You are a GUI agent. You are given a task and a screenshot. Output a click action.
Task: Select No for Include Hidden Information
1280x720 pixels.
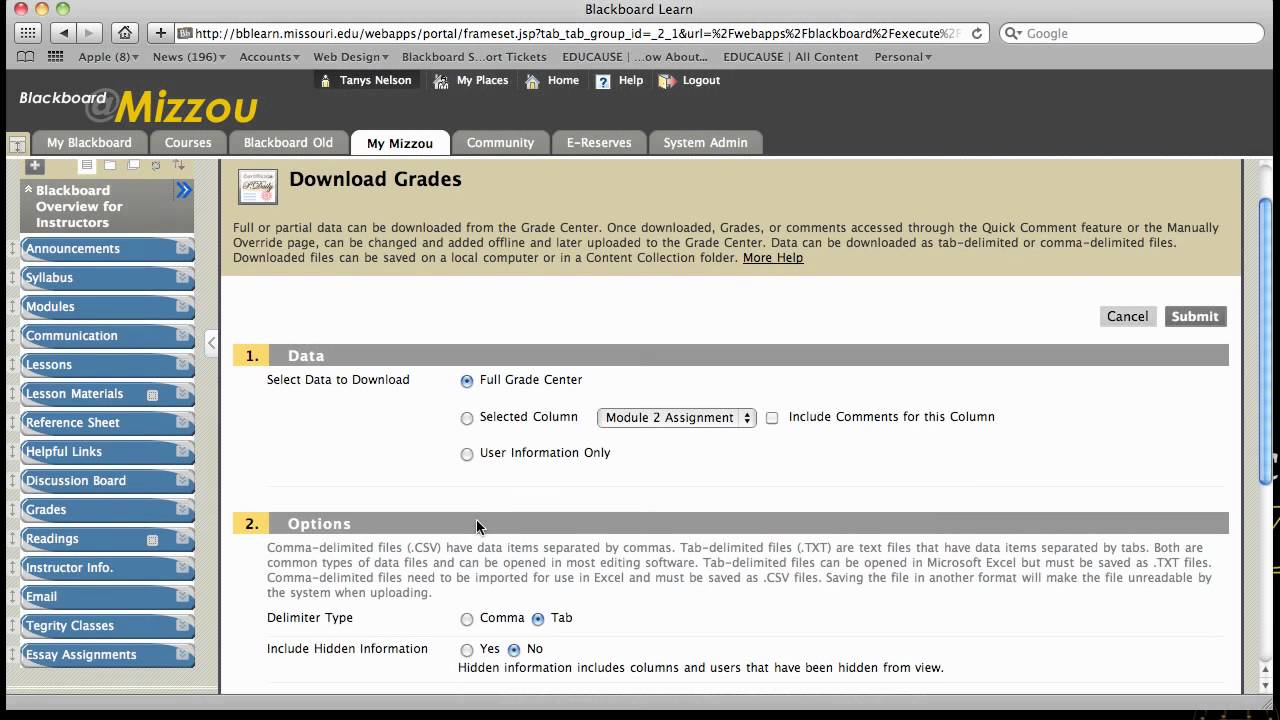pyautogui.click(x=514, y=650)
